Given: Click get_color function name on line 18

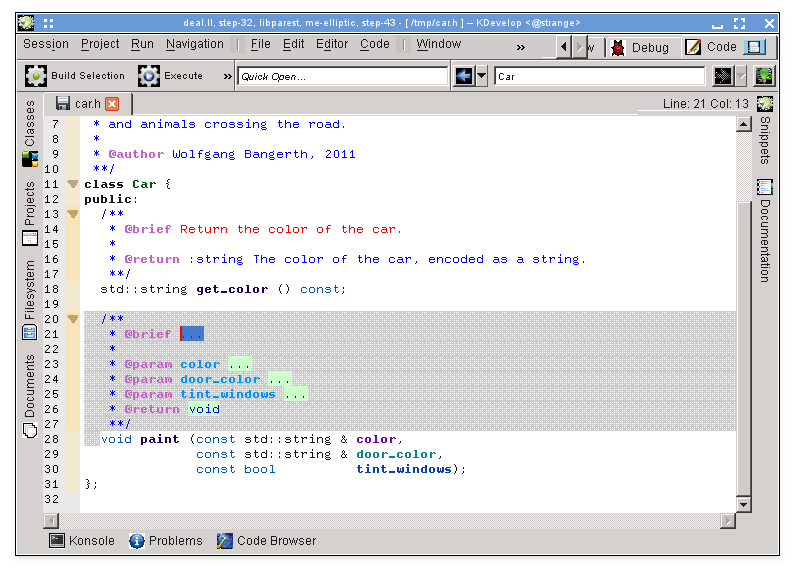Looking at the screenshot, I should click(232, 289).
